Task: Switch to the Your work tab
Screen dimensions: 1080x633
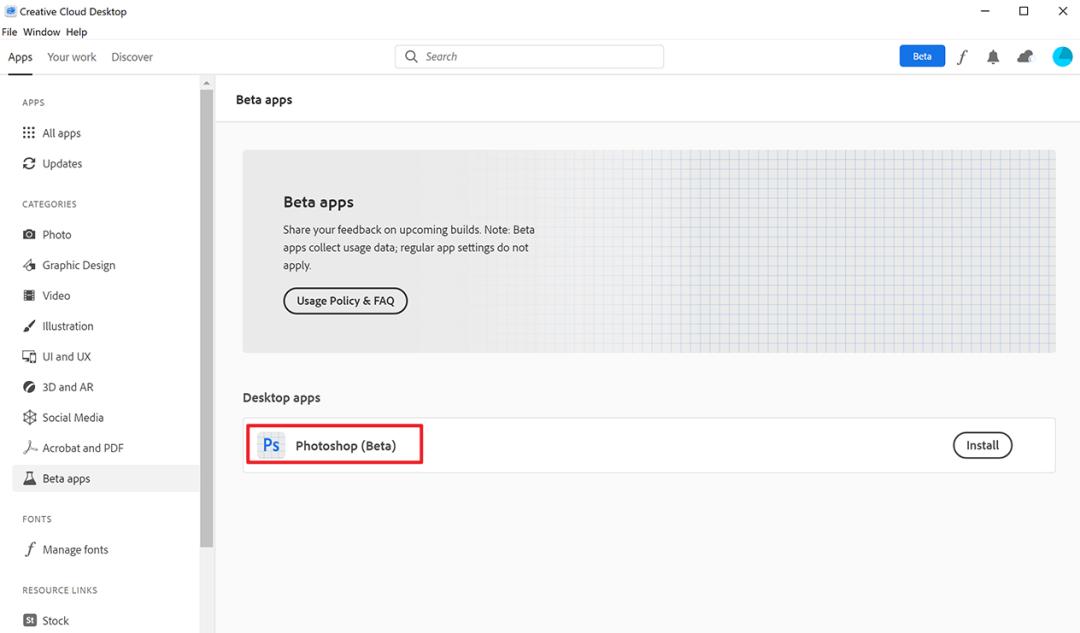Action: point(72,57)
